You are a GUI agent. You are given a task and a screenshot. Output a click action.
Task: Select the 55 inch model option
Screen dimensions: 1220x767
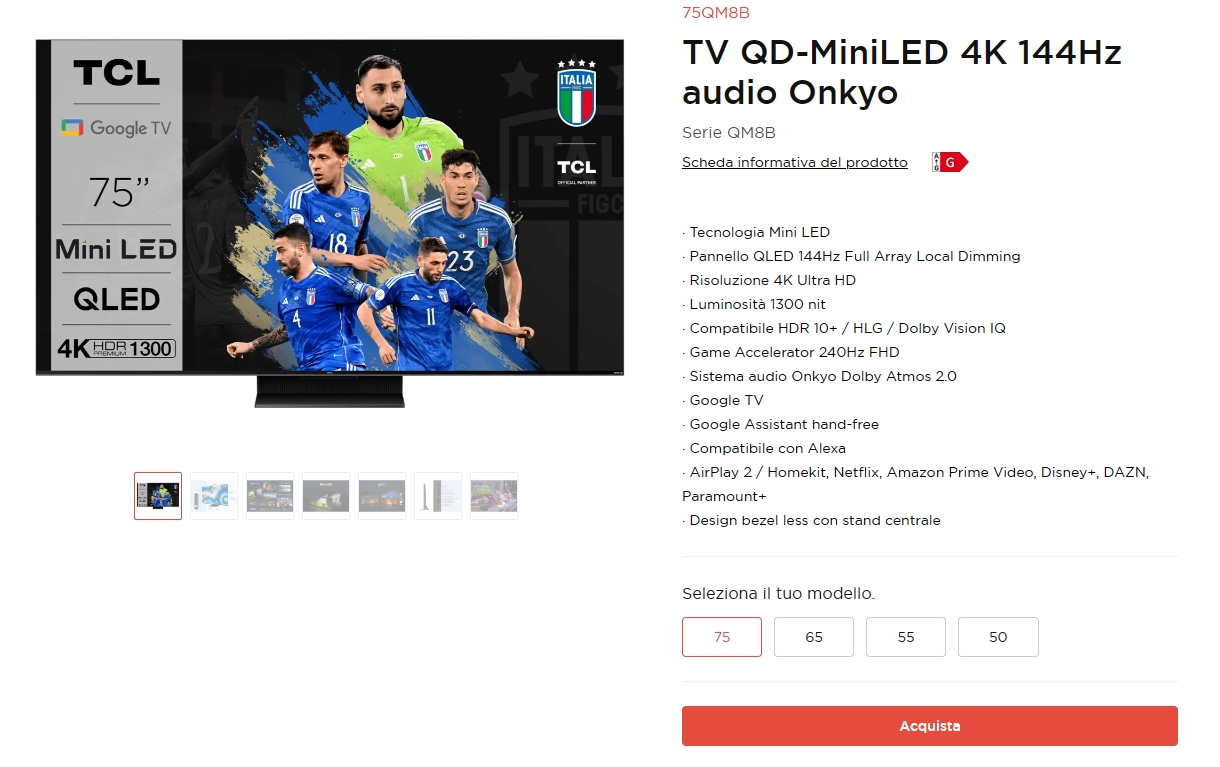(906, 637)
